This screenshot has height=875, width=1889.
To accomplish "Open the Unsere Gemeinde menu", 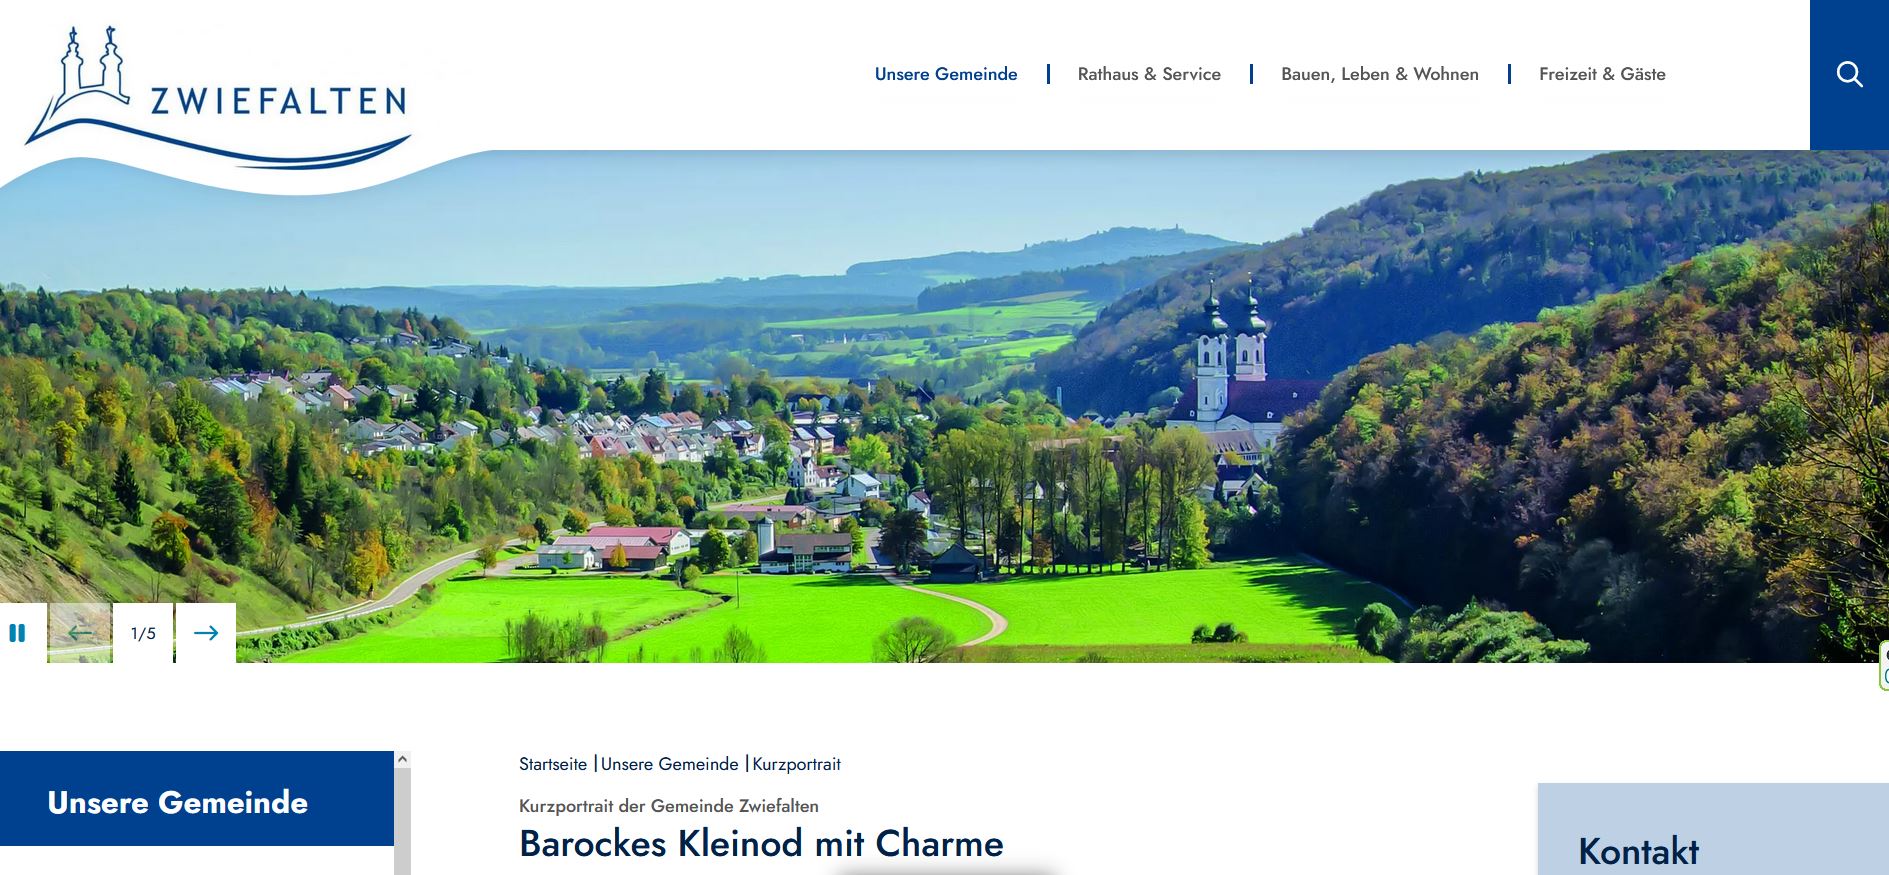I will tap(946, 74).
